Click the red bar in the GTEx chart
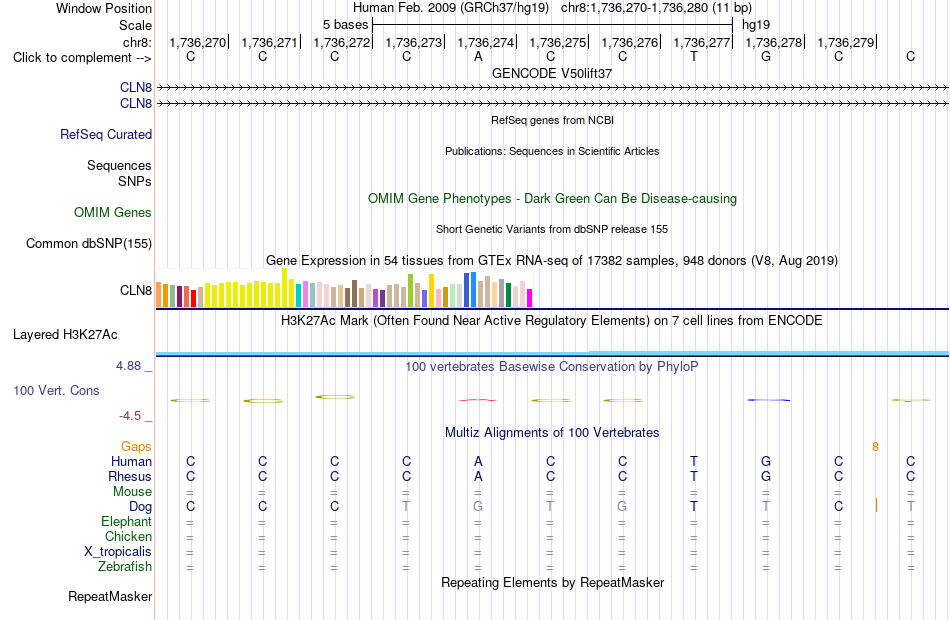This screenshot has height=620, width=950. [193, 298]
